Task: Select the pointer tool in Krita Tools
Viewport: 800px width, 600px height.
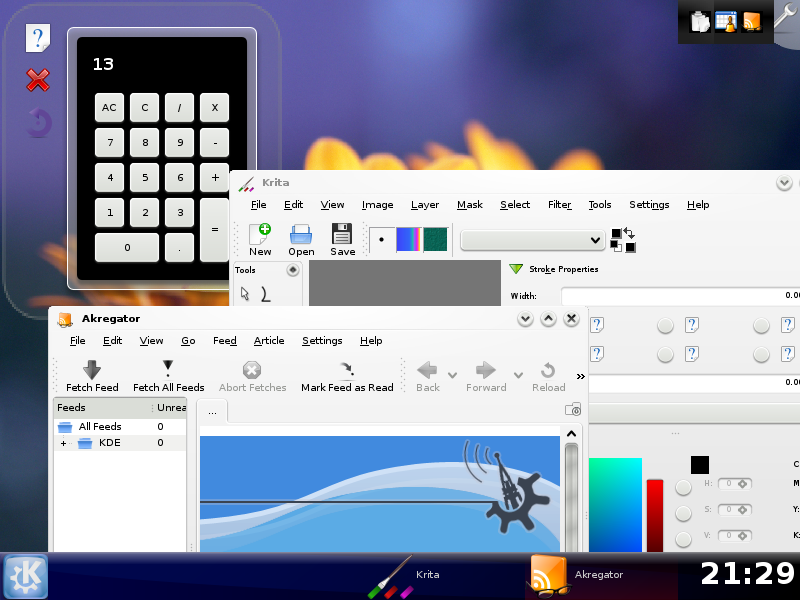Action: point(245,294)
